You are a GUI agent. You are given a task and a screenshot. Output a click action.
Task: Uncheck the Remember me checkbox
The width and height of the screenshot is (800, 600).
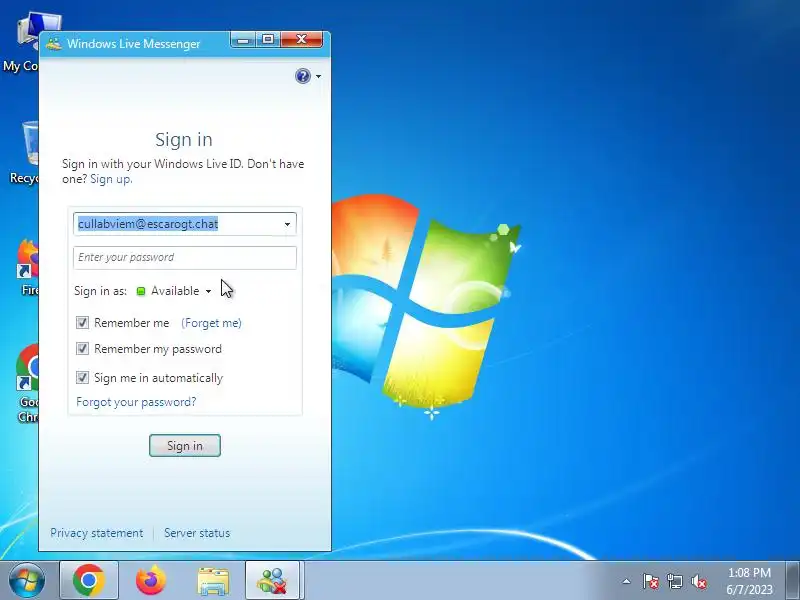pyautogui.click(x=82, y=322)
